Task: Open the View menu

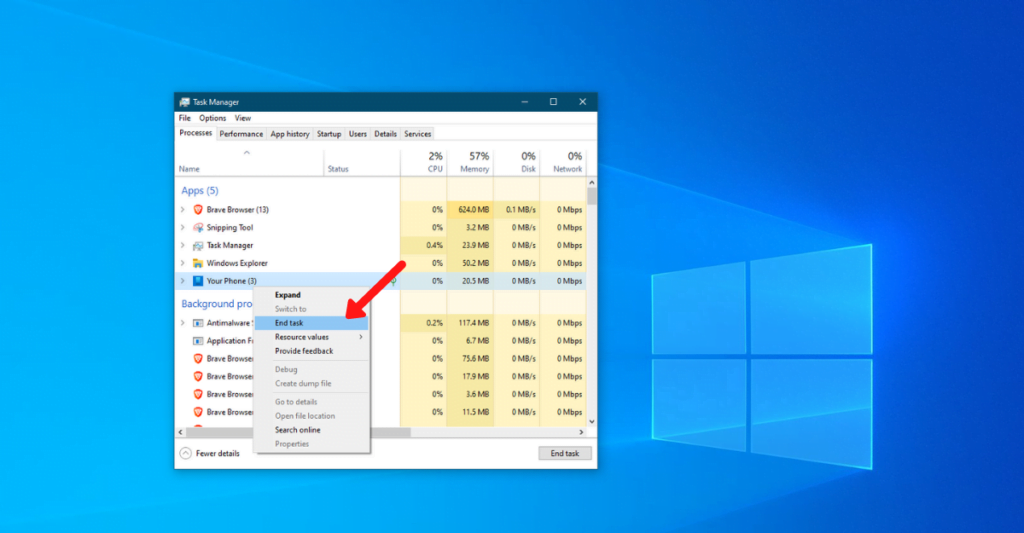Action: 243,118
